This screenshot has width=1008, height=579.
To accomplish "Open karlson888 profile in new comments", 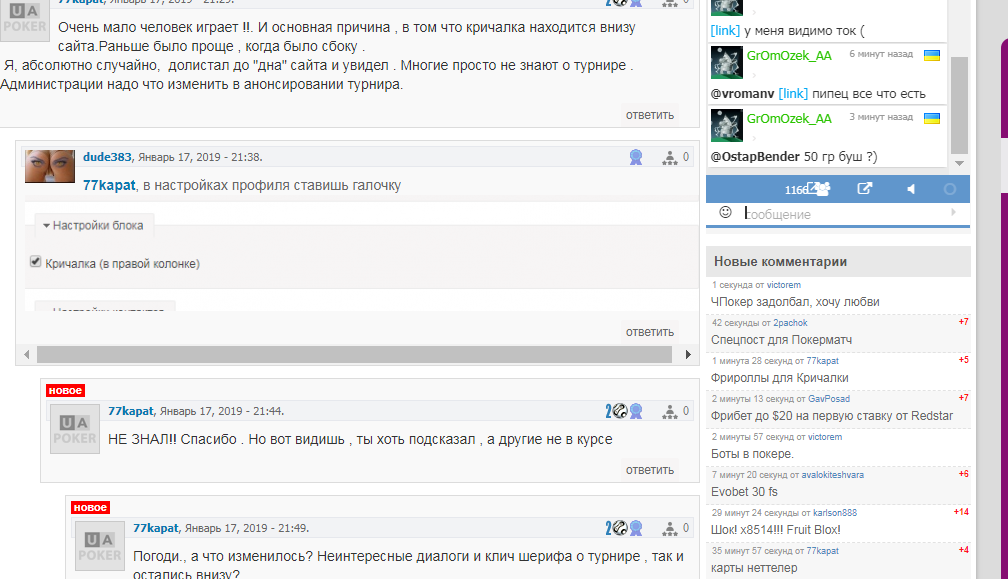I will coord(835,513).
